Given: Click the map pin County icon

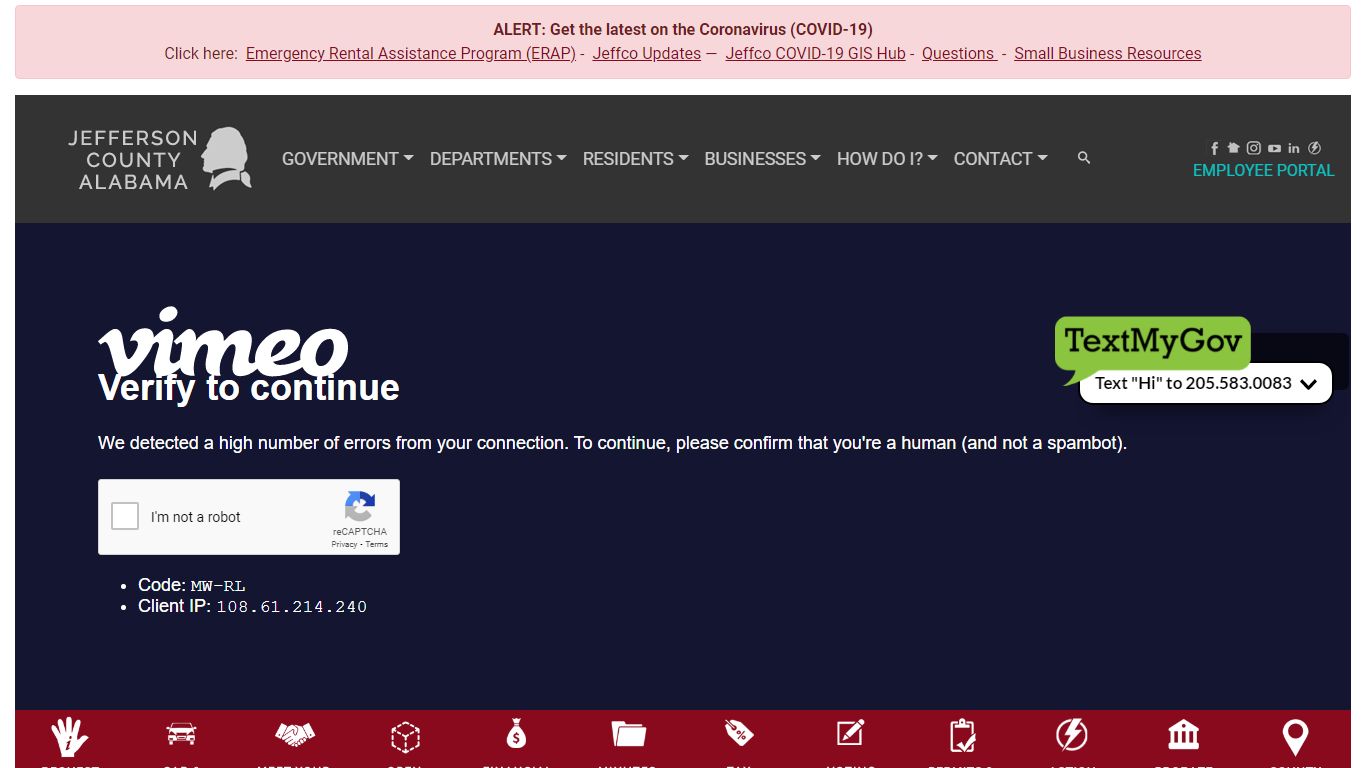Looking at the screenshot, I should pos(1295,738).
